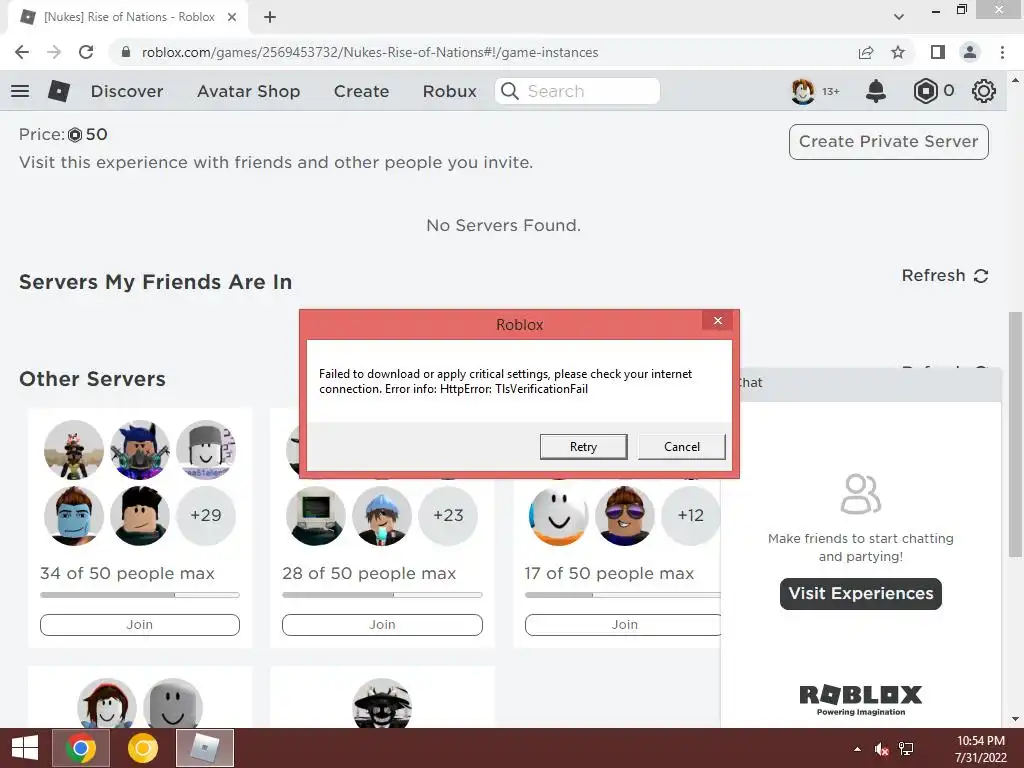1024x768 pixels.
Task: Click the computer monitor head avatar
Action: point(315,515)
